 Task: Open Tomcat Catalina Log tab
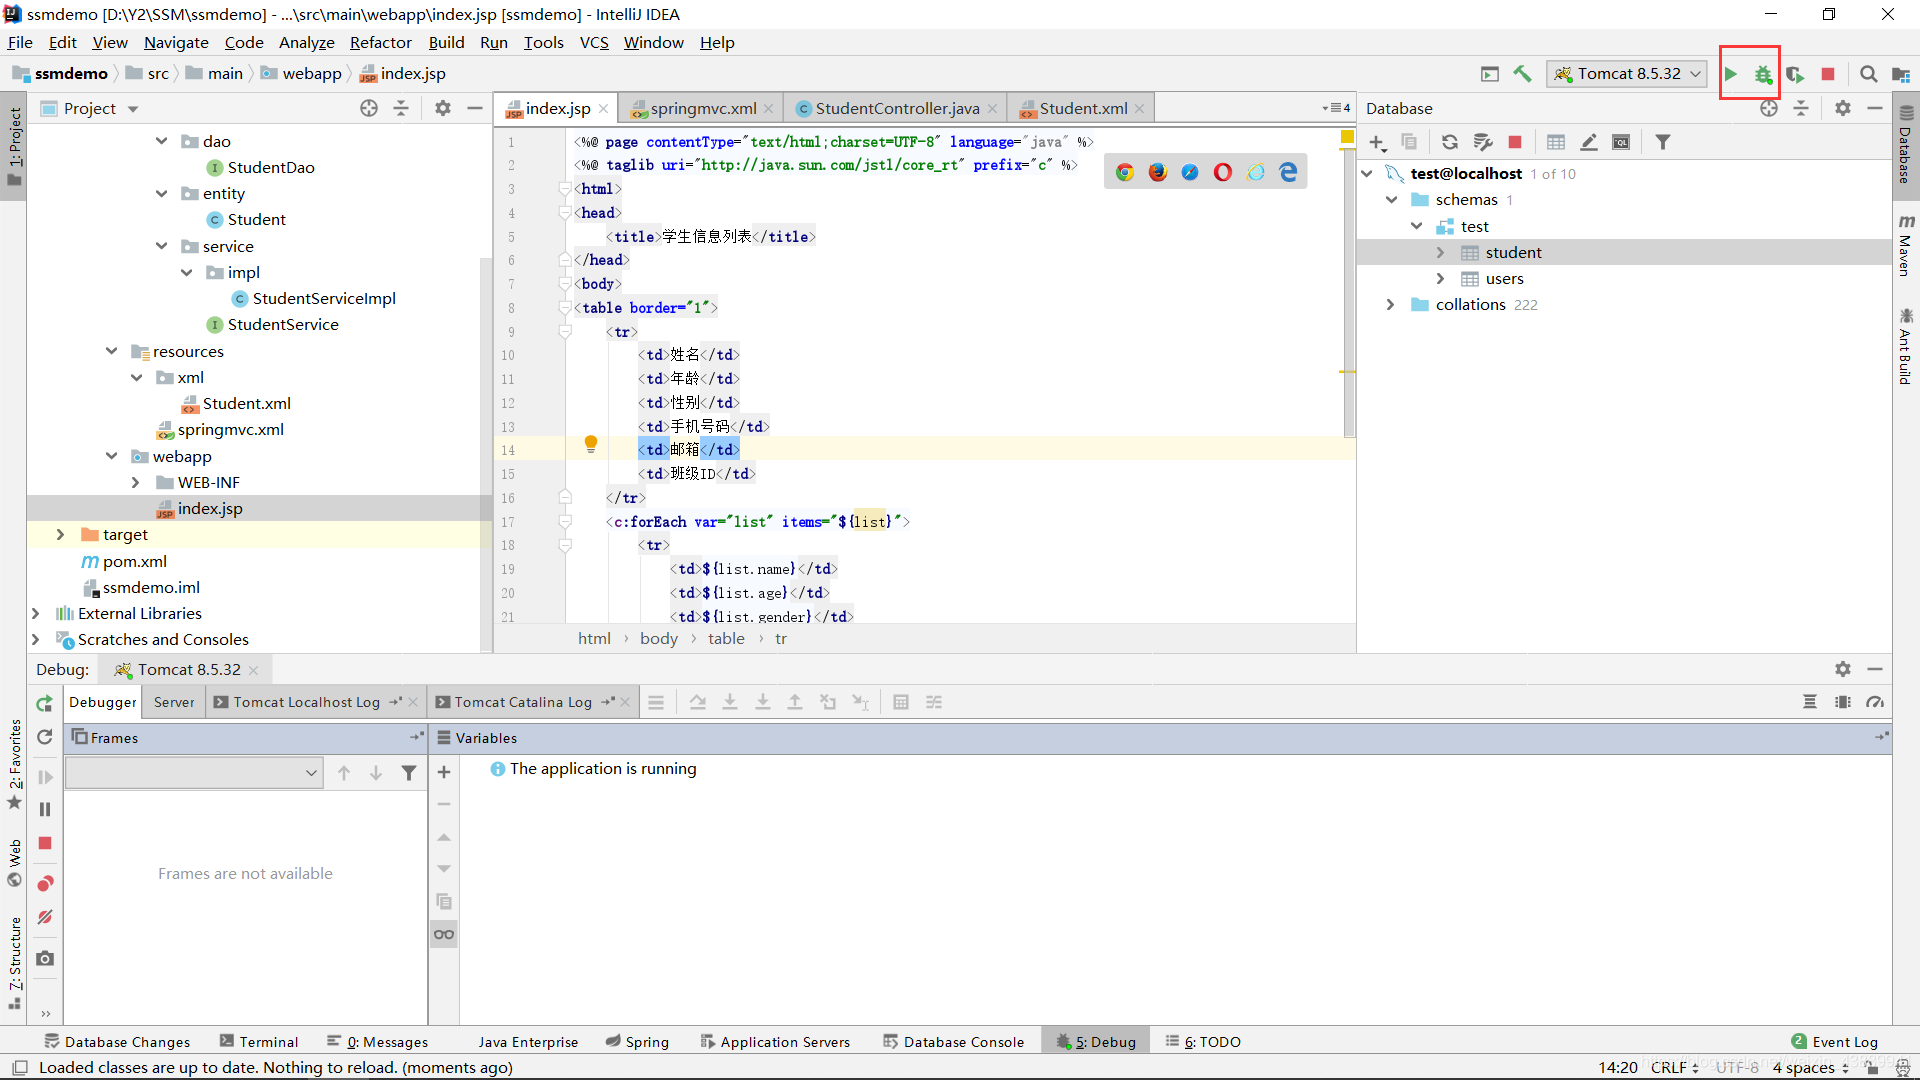pos(523,702)
